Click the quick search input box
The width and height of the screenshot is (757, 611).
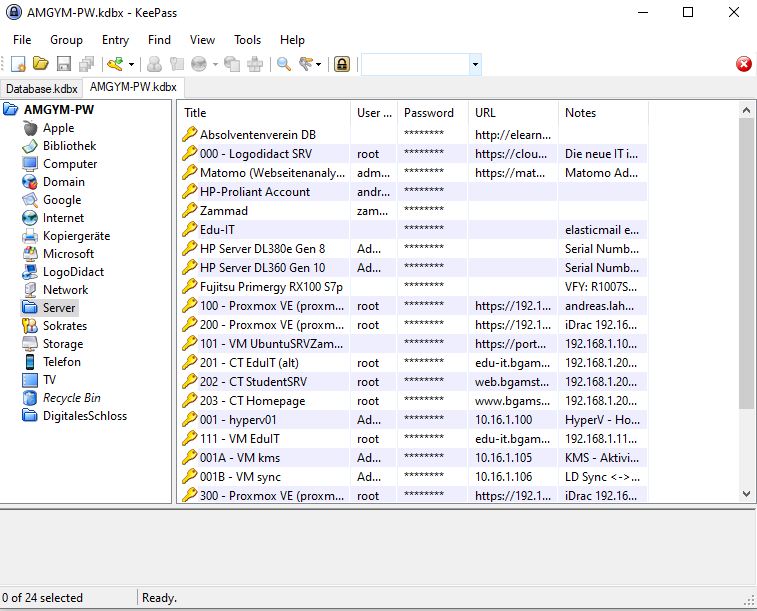(x=416, y=64)
